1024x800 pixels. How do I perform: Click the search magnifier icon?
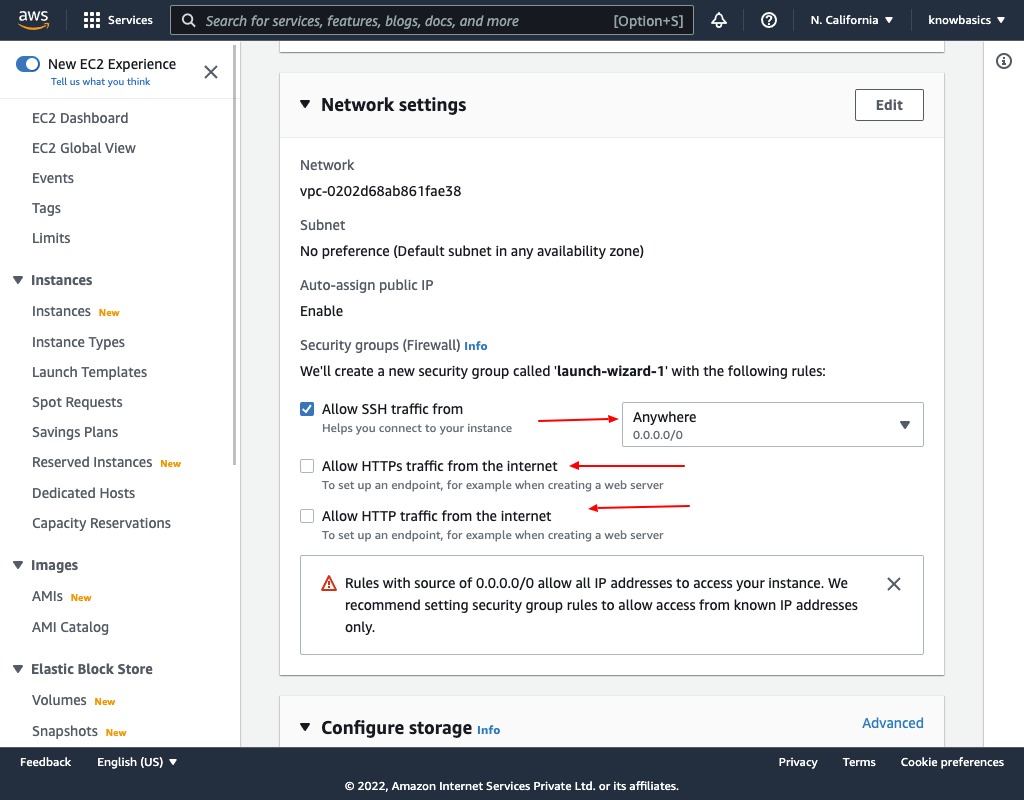click(x=188, y=20)
